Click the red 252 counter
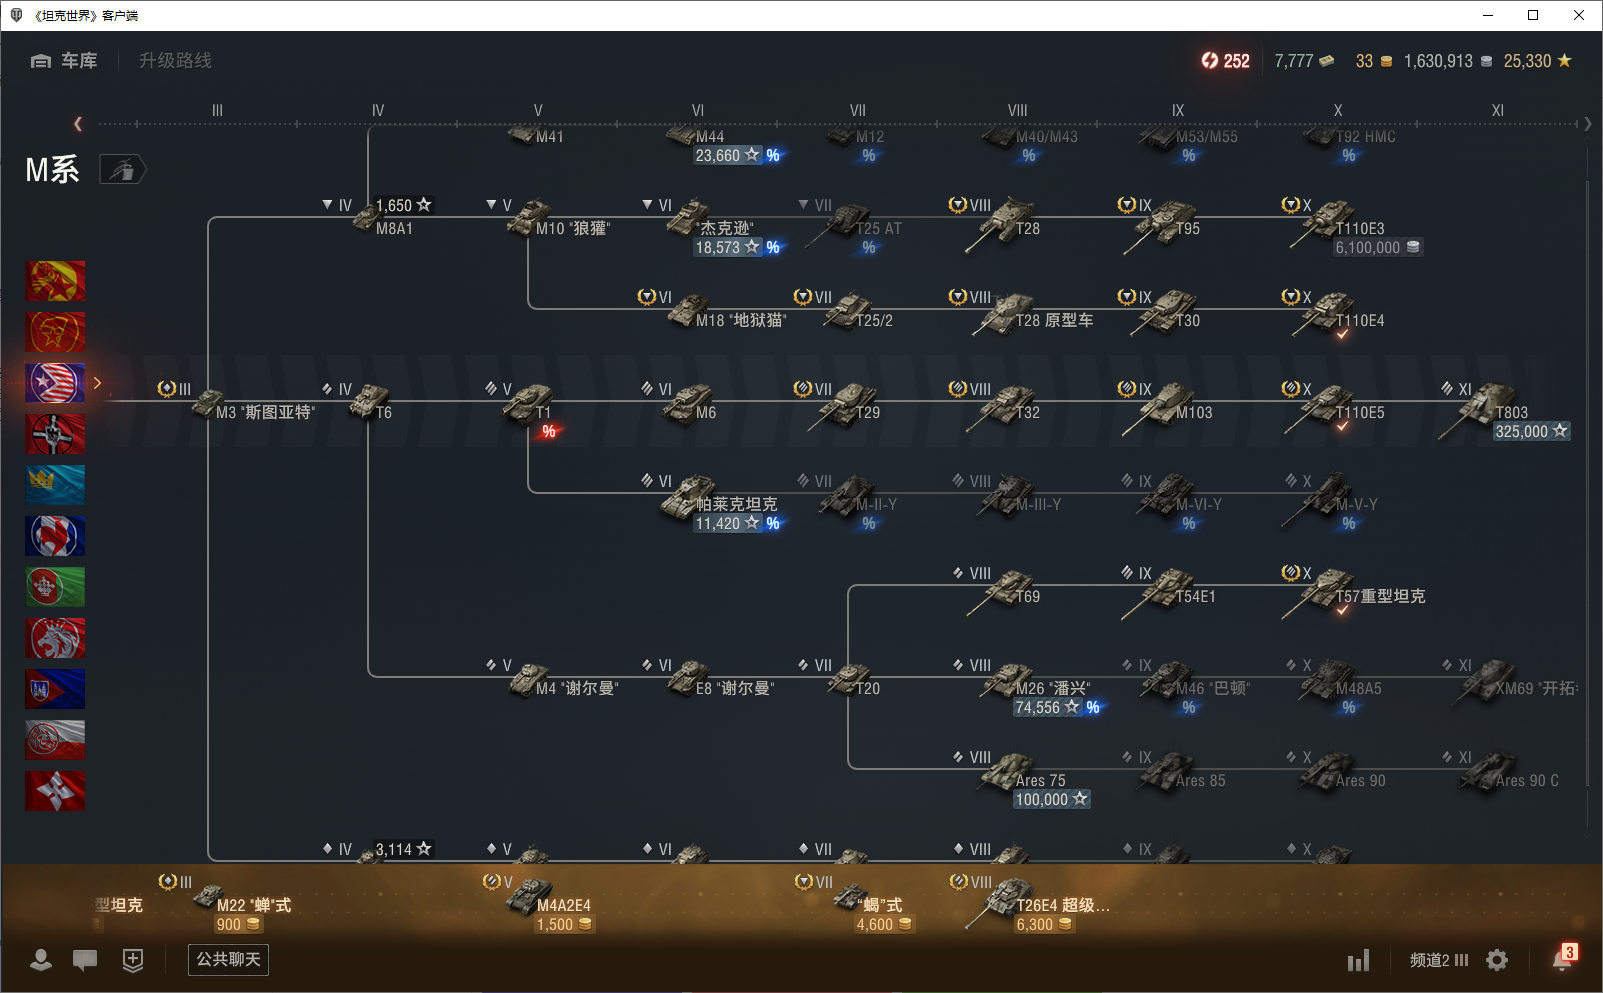The image size is (1603, 993). tap(1226, 61)
